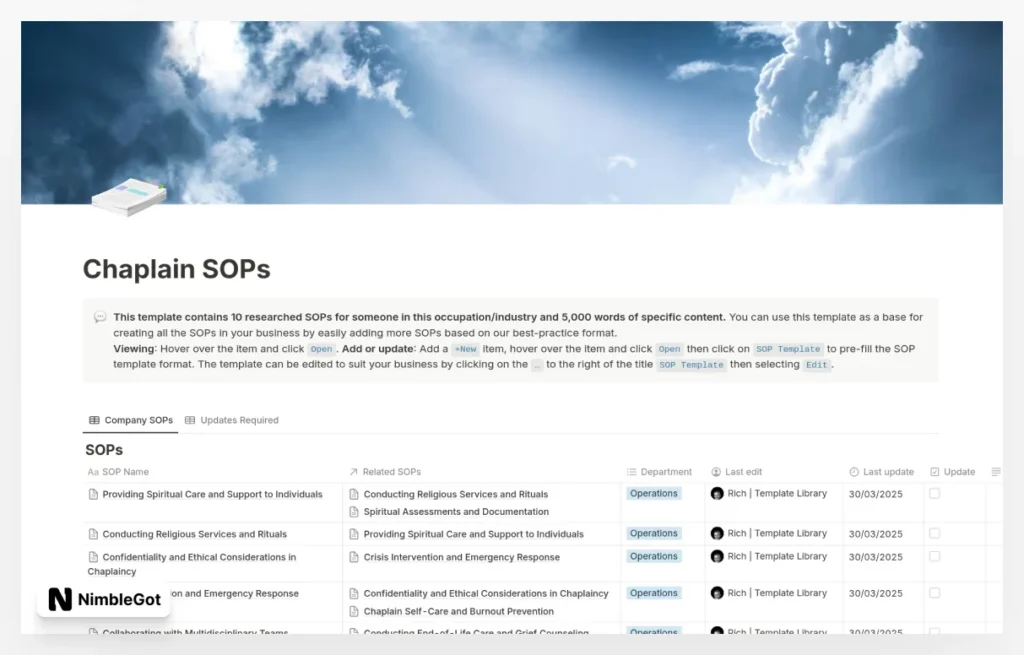This screenshot has width=1024, height=655.
Task: Tick Update checkbox for Conducting Religious Services row
Action: 935,534
